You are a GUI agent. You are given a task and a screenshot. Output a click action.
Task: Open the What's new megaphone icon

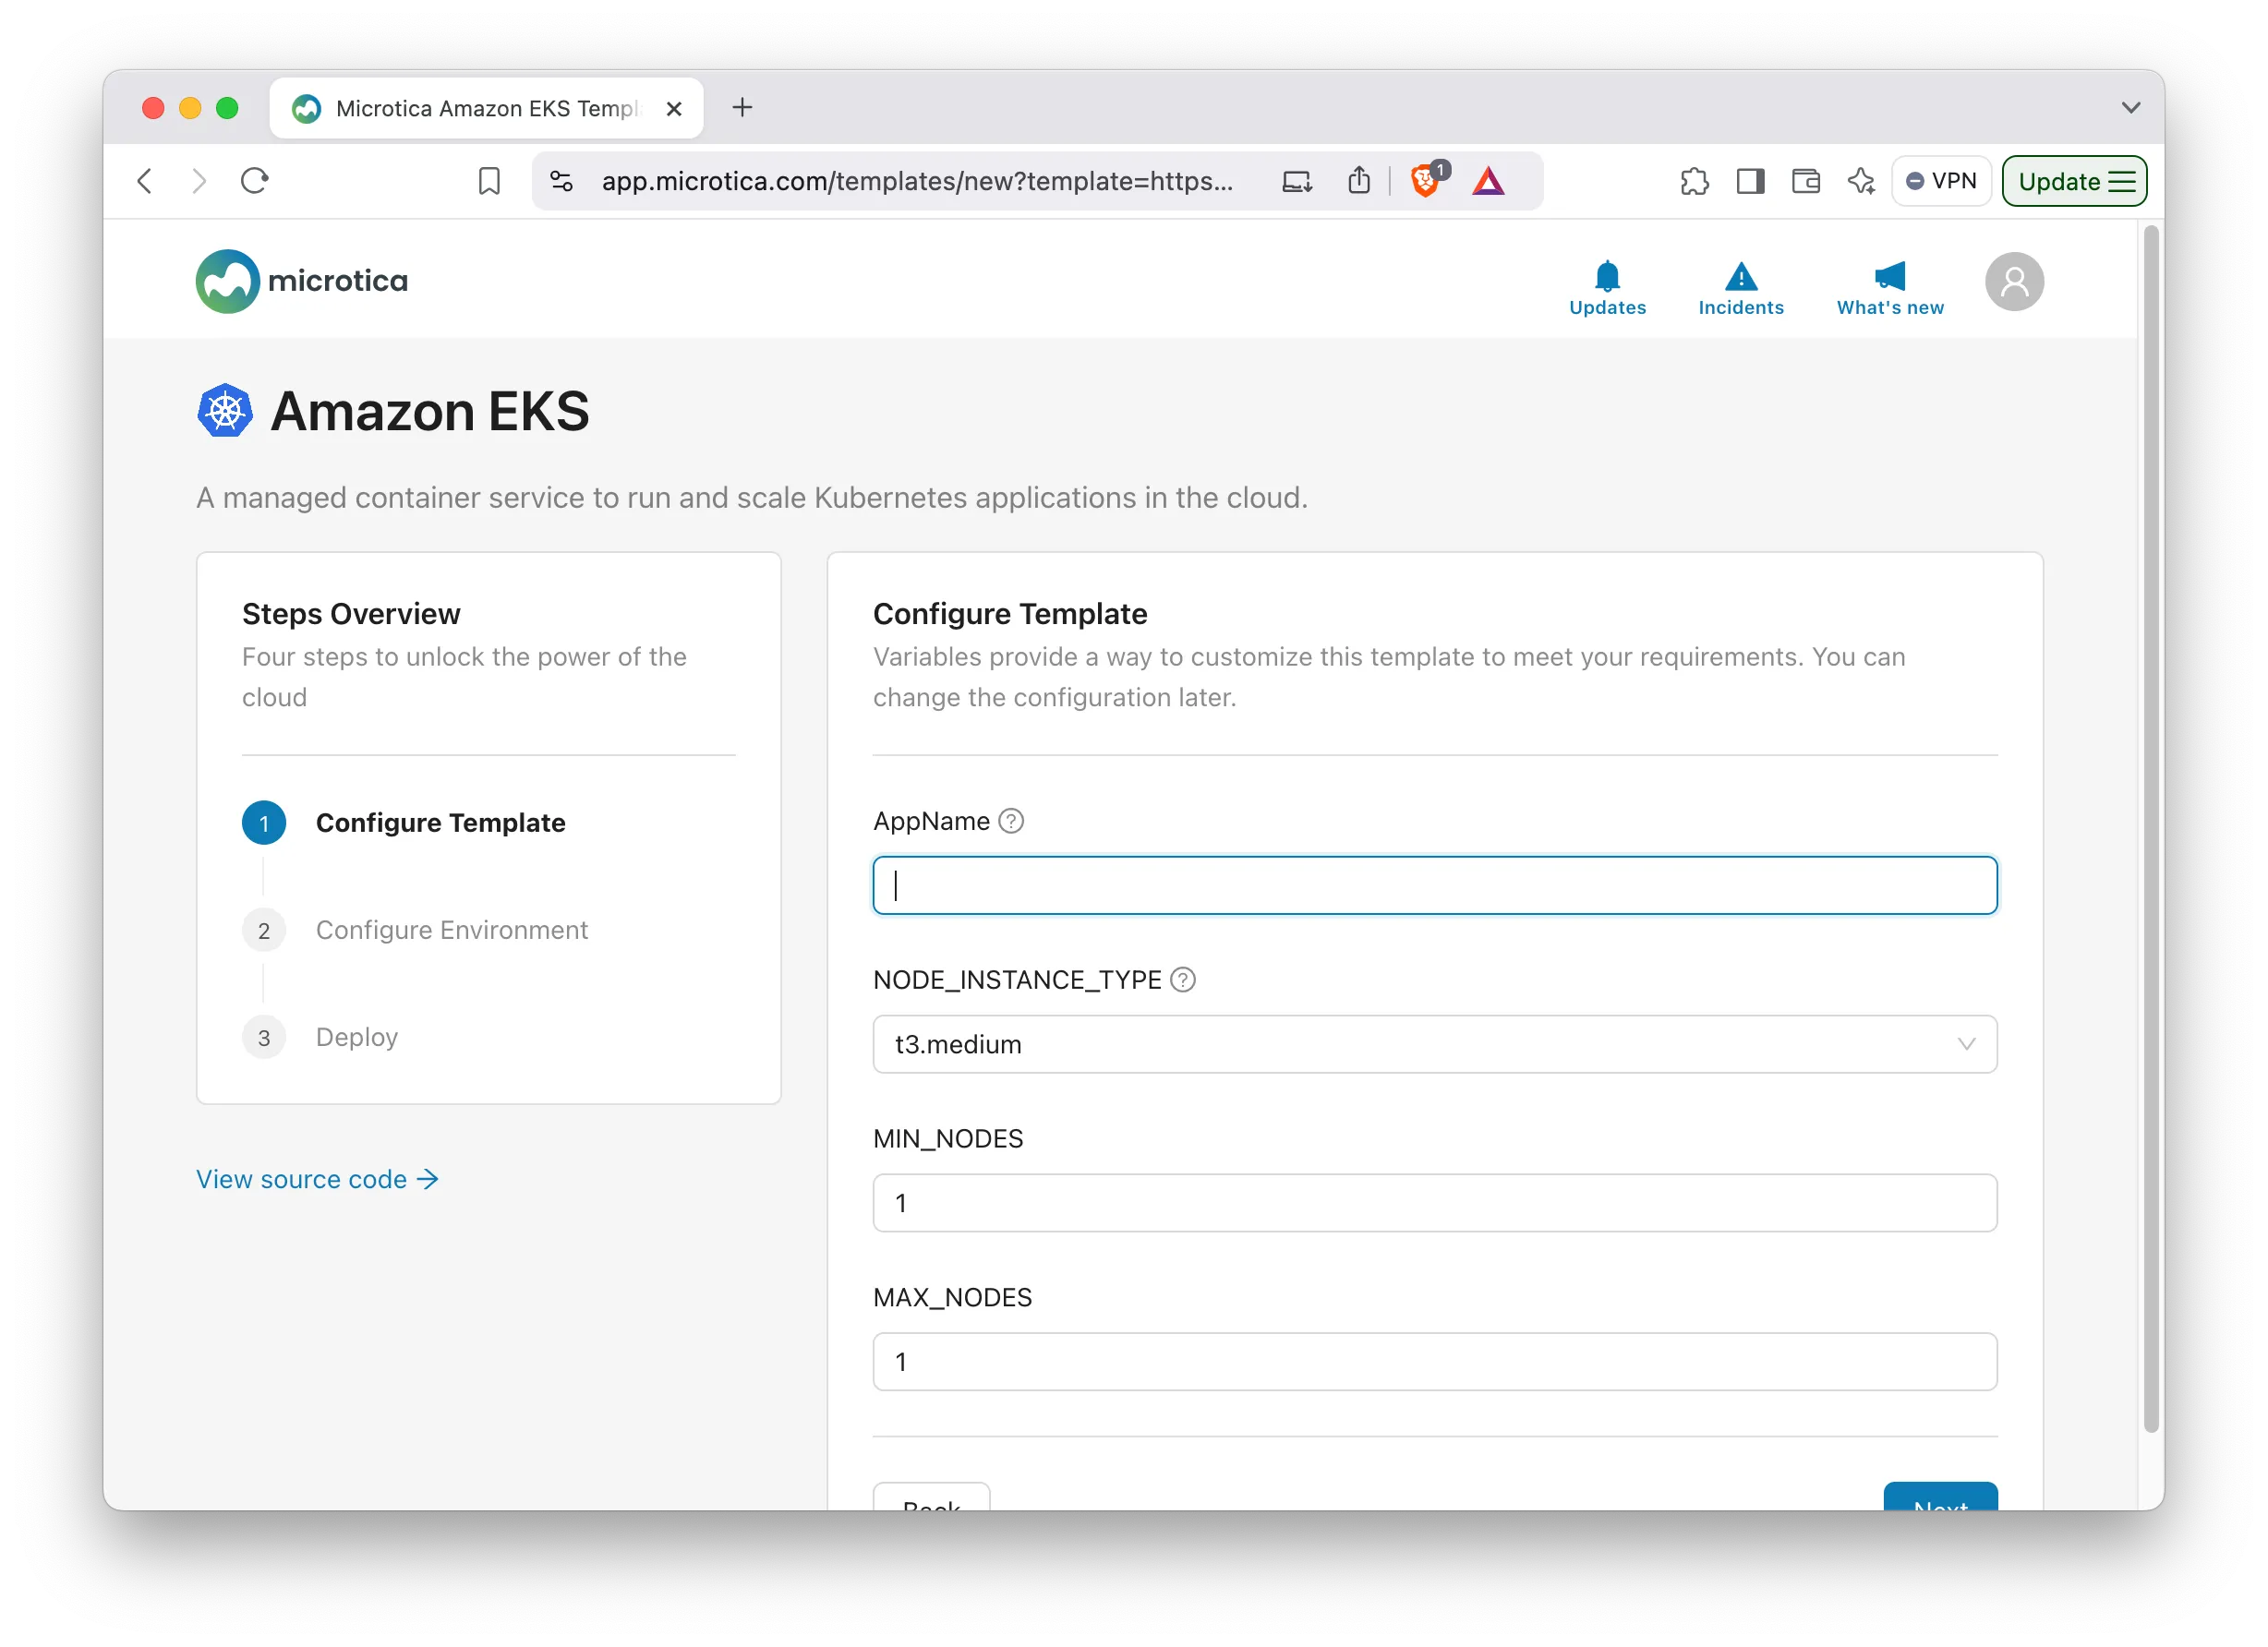[x=1889, y=277]
